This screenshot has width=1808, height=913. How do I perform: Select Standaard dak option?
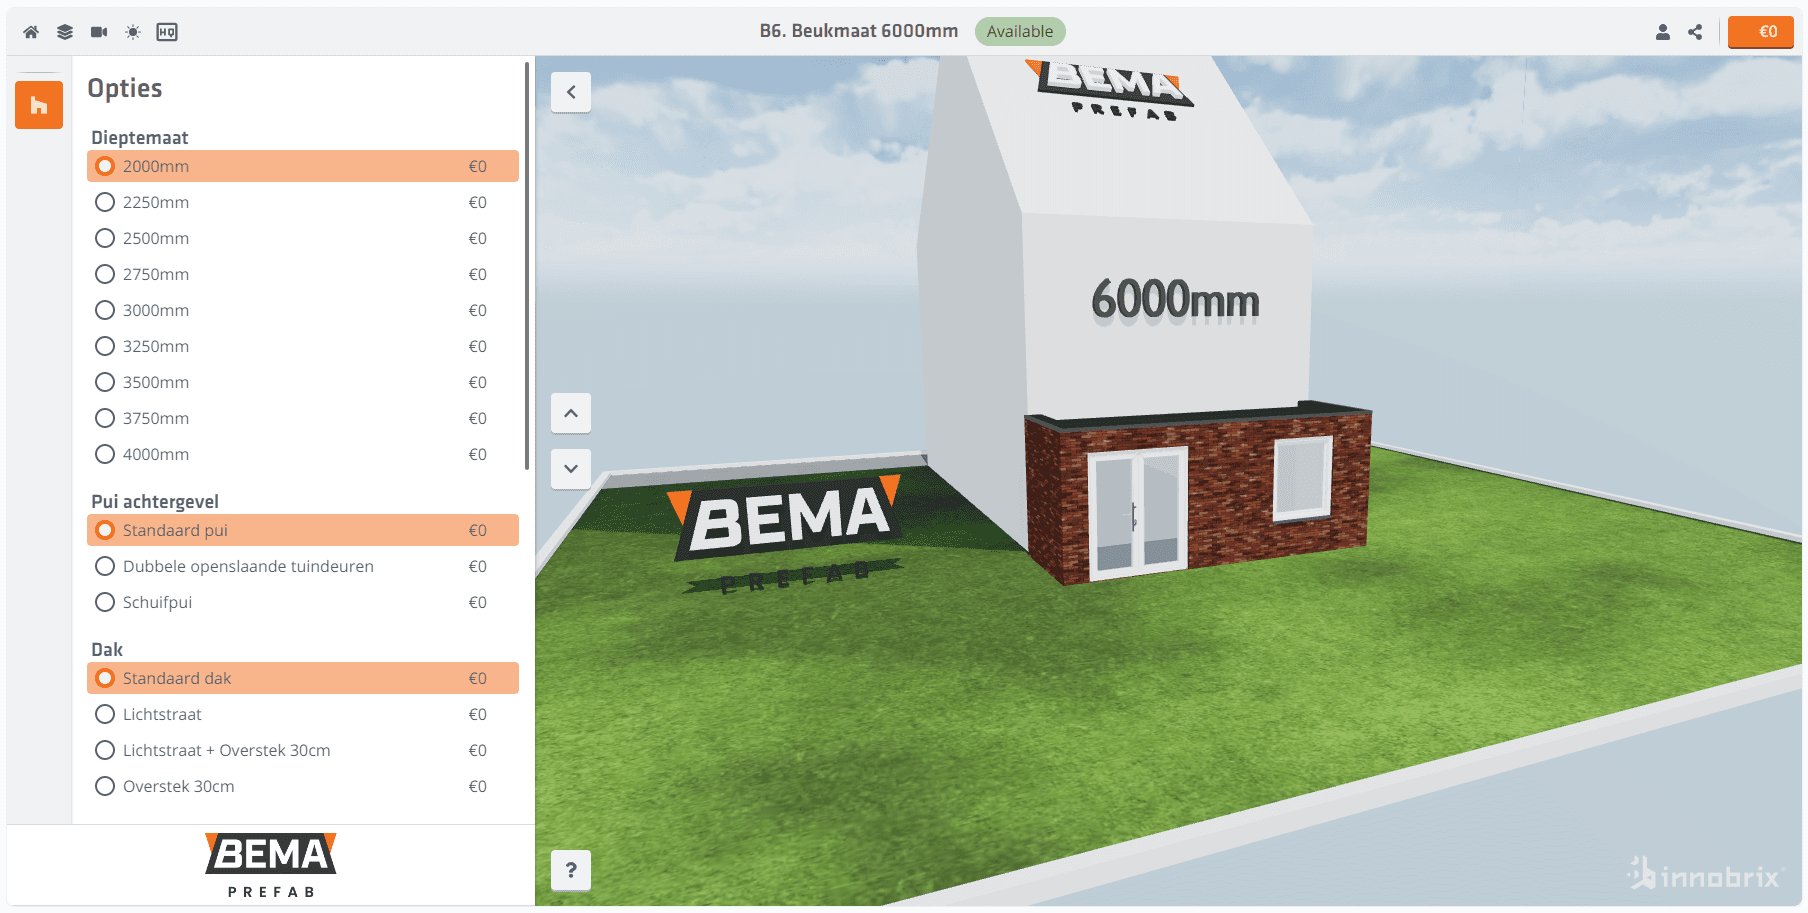303,678
